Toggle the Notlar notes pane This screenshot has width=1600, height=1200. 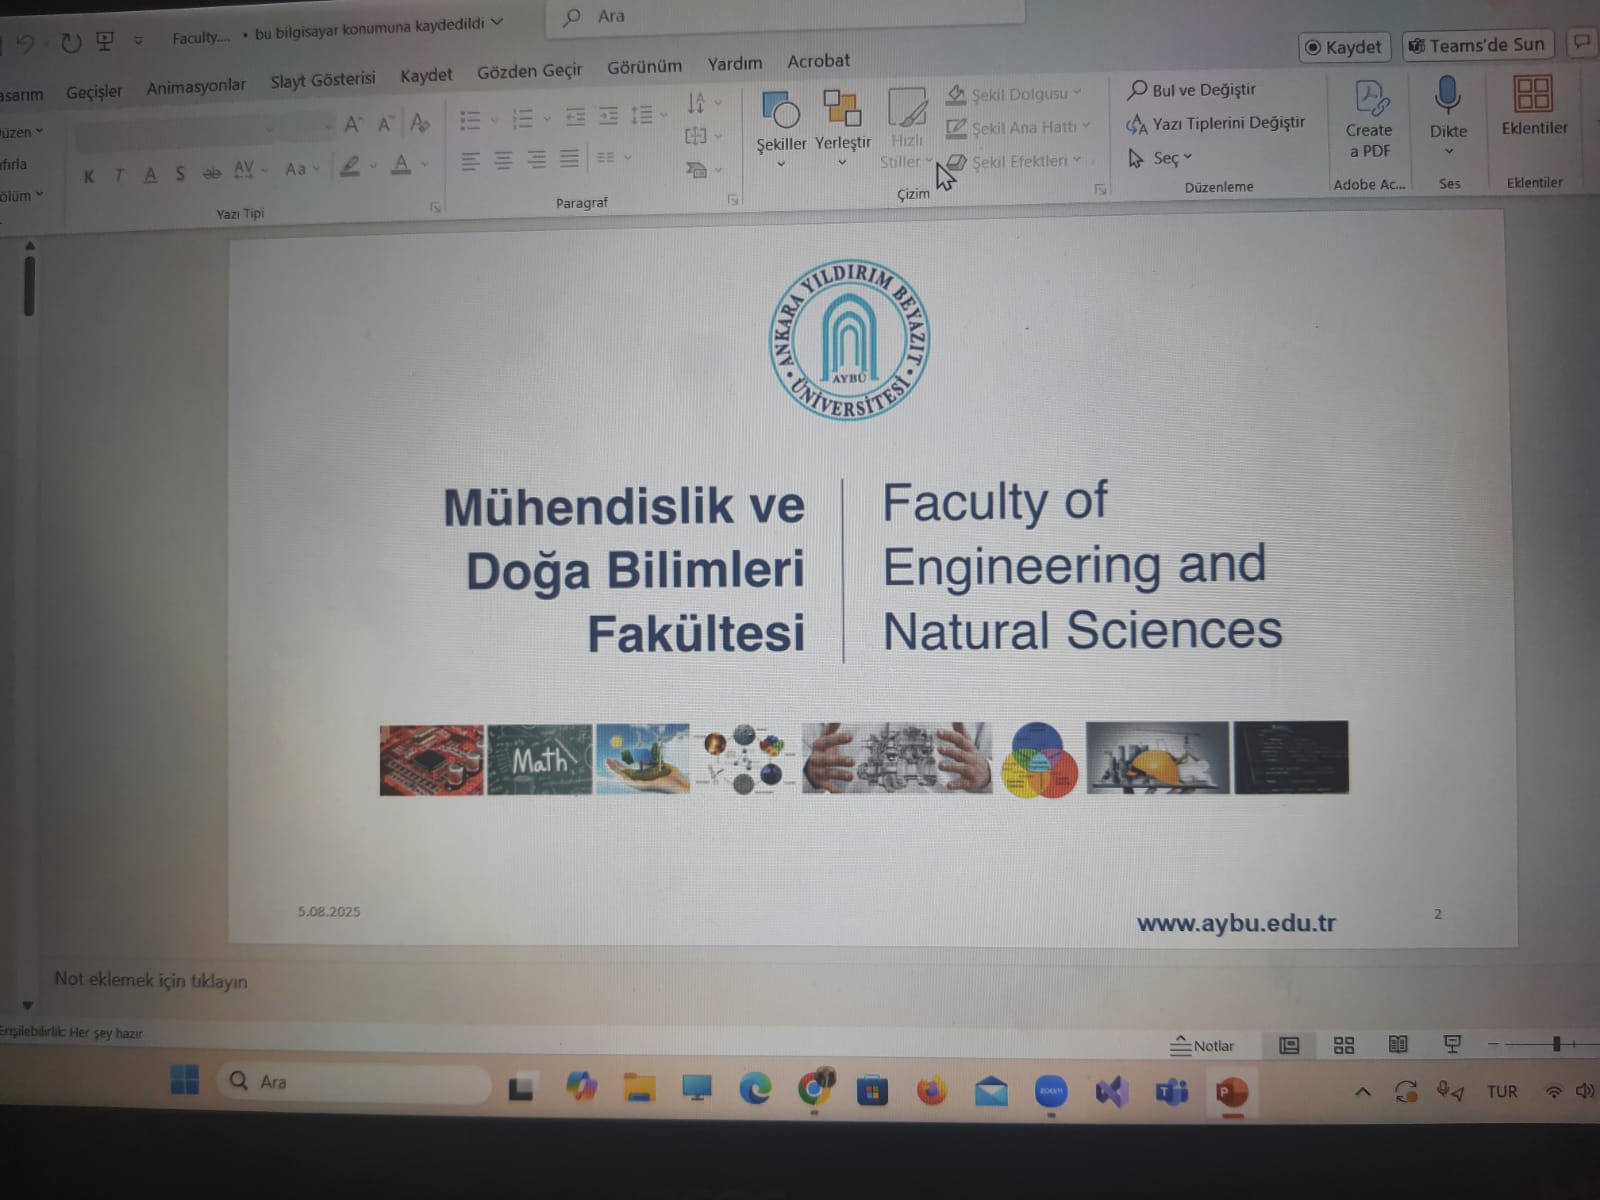[1203, 1046]
